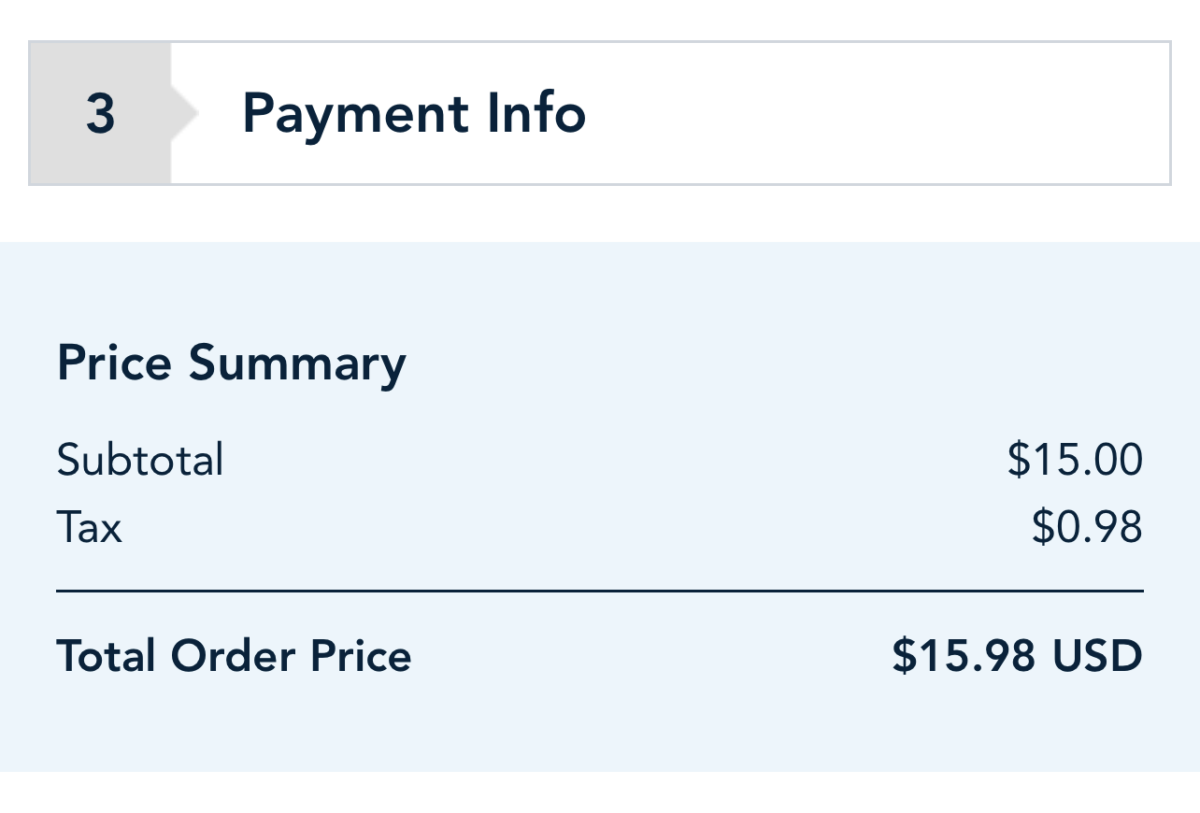
Task: Click empty right side of Payment Info bar
Action: (x=900, y=114)
